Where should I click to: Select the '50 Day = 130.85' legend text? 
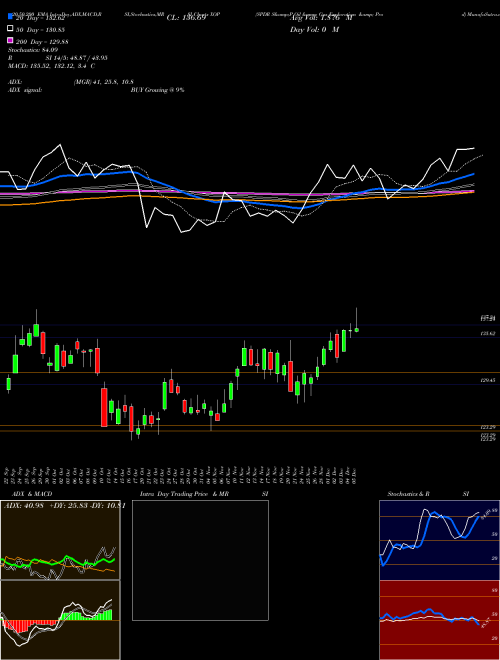tap(42, 30)
